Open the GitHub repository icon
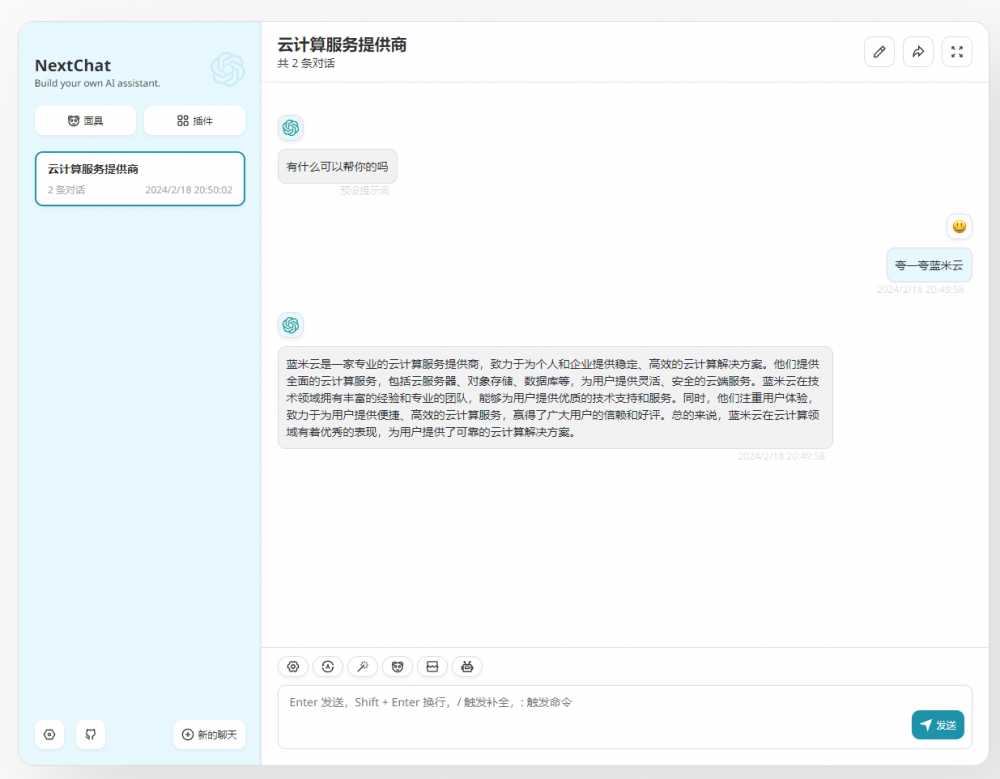 pos(90,734)
